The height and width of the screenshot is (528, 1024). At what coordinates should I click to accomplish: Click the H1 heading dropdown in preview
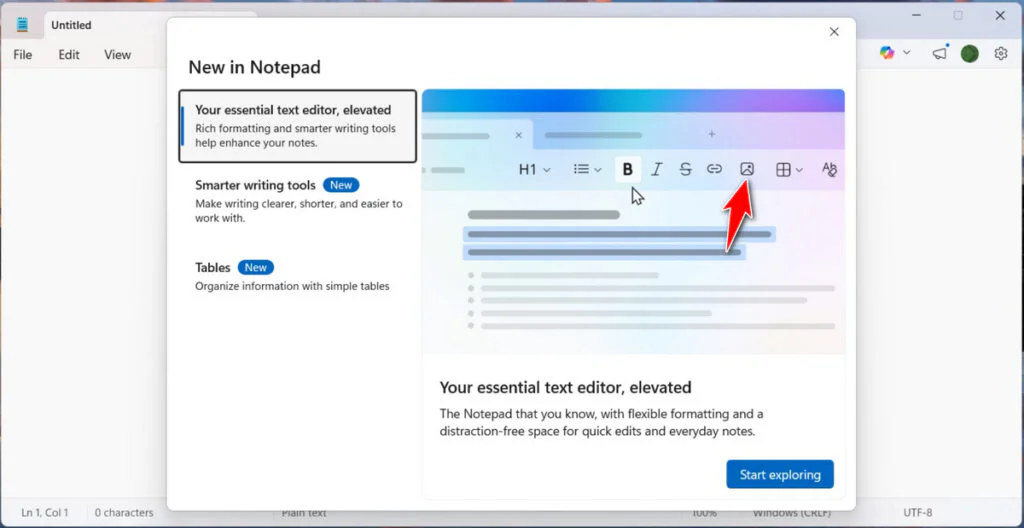tap(534, 170)
